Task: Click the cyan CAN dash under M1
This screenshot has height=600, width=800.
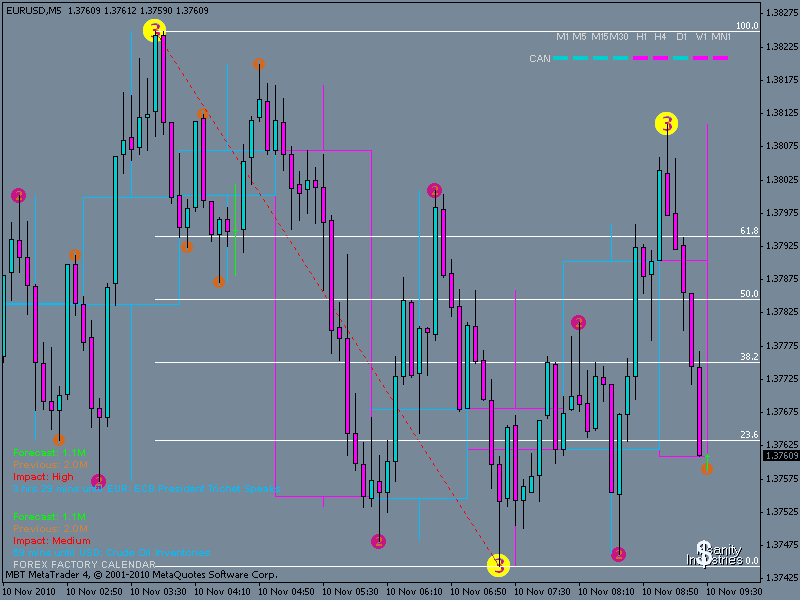Action: tap(561, 58)
